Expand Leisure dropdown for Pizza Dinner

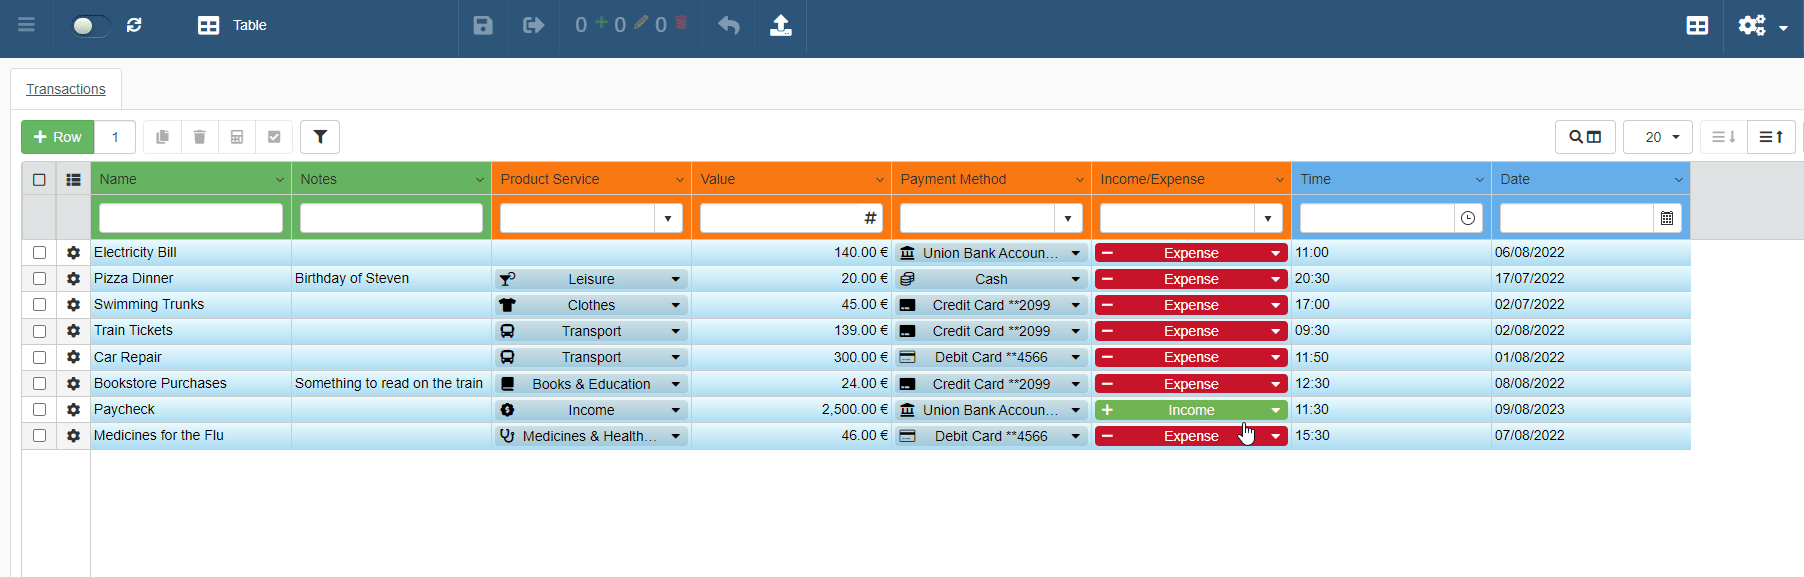[x=675, y=280]
